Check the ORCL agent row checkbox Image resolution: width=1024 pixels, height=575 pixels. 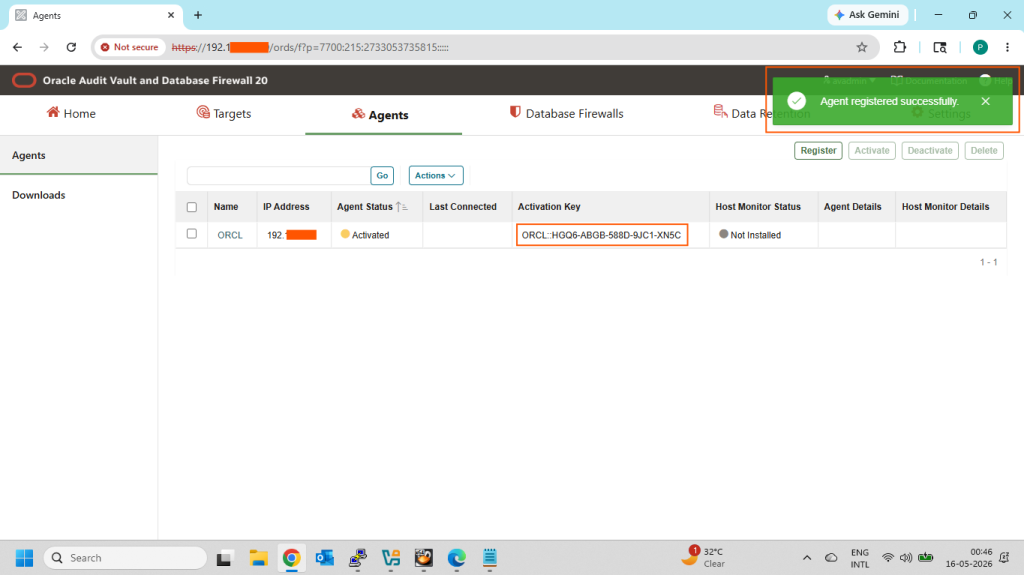(x=191, y=234)
